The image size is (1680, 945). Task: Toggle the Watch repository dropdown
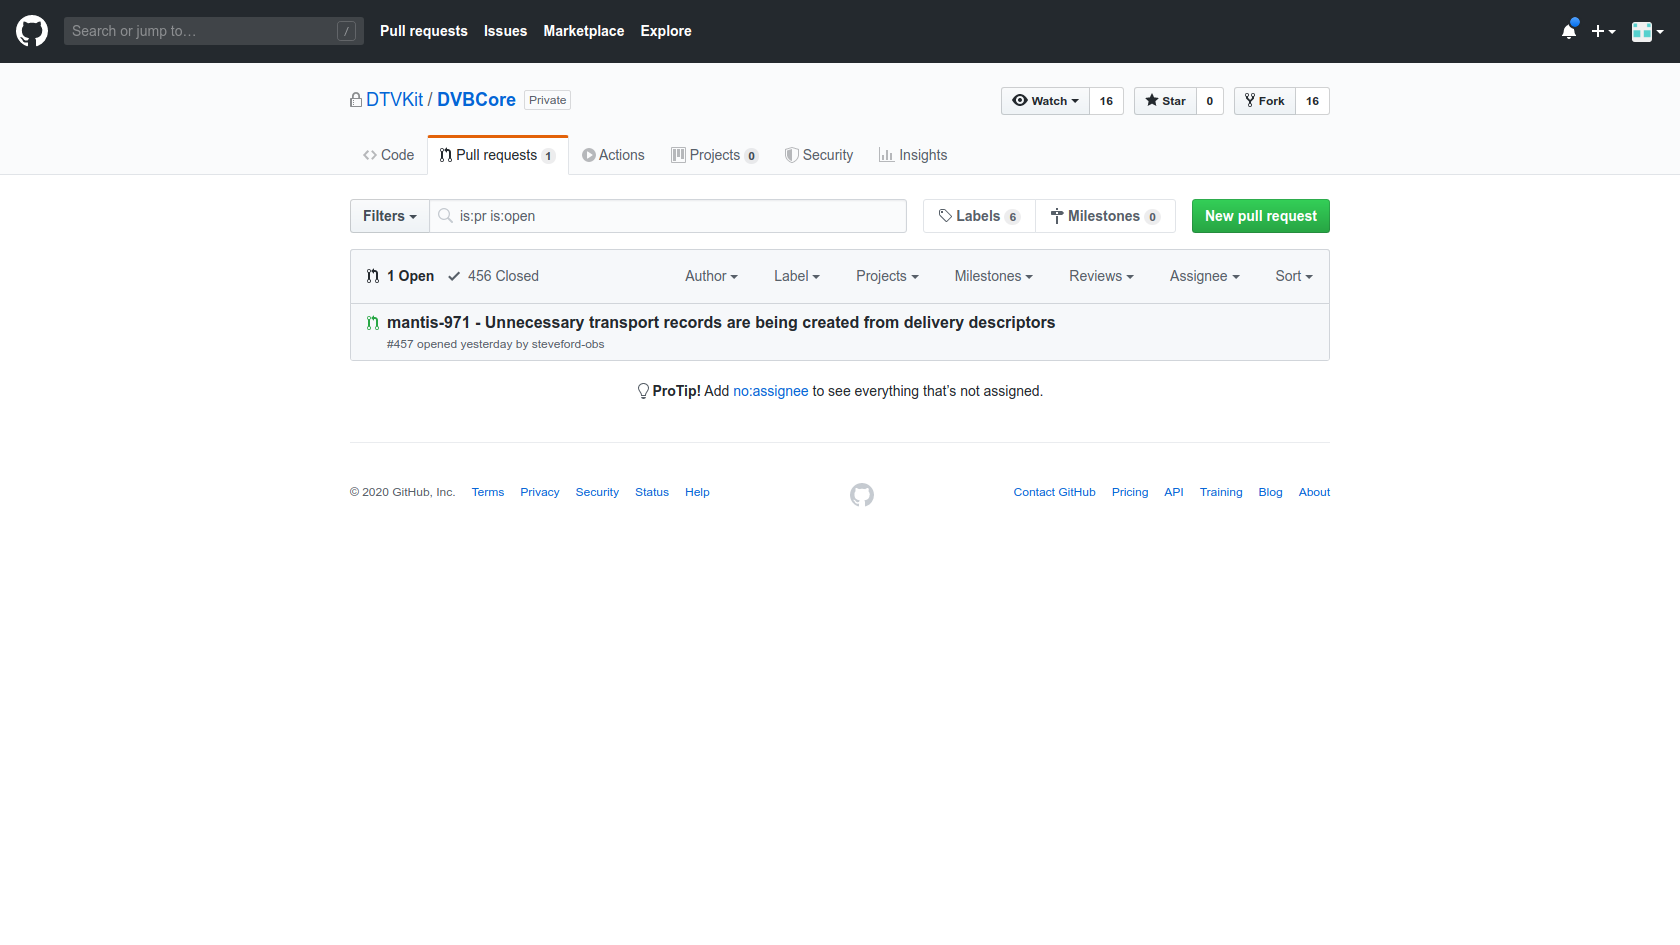1045,101
